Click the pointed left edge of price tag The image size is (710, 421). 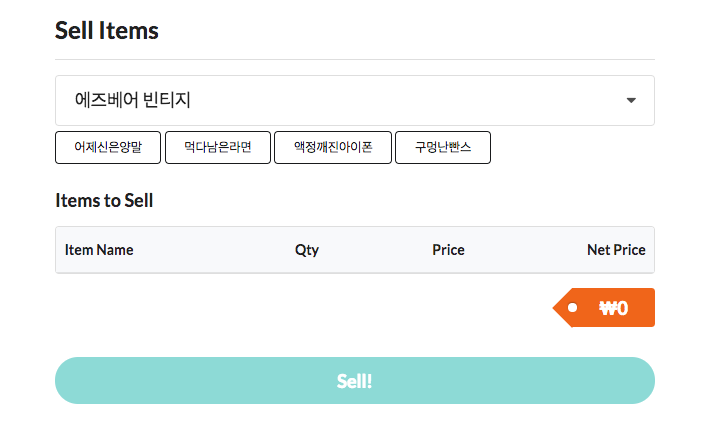point(557,308)
